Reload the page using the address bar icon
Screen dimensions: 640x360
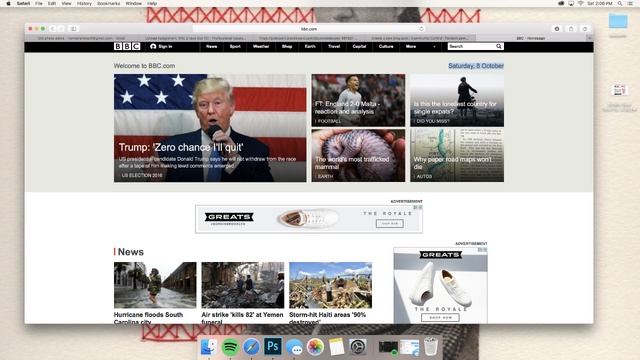[421, 29]
